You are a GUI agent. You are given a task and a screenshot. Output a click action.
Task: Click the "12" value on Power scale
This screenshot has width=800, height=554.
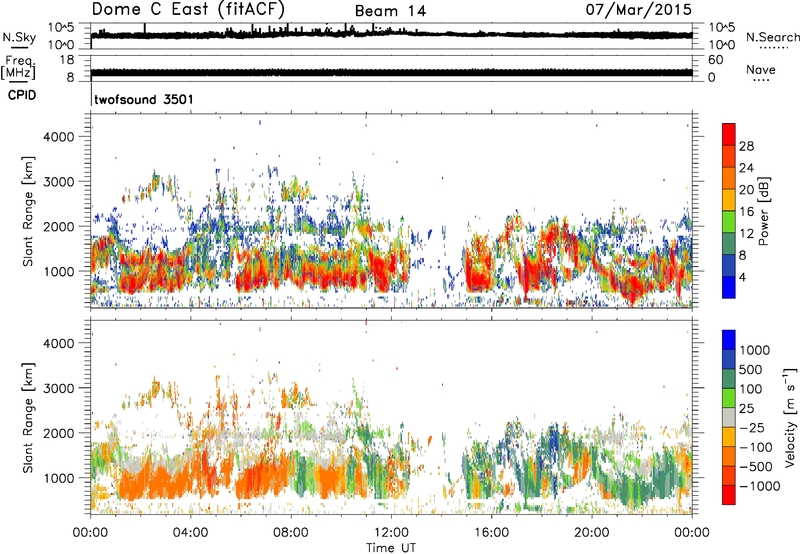click(x=746, y=234)
